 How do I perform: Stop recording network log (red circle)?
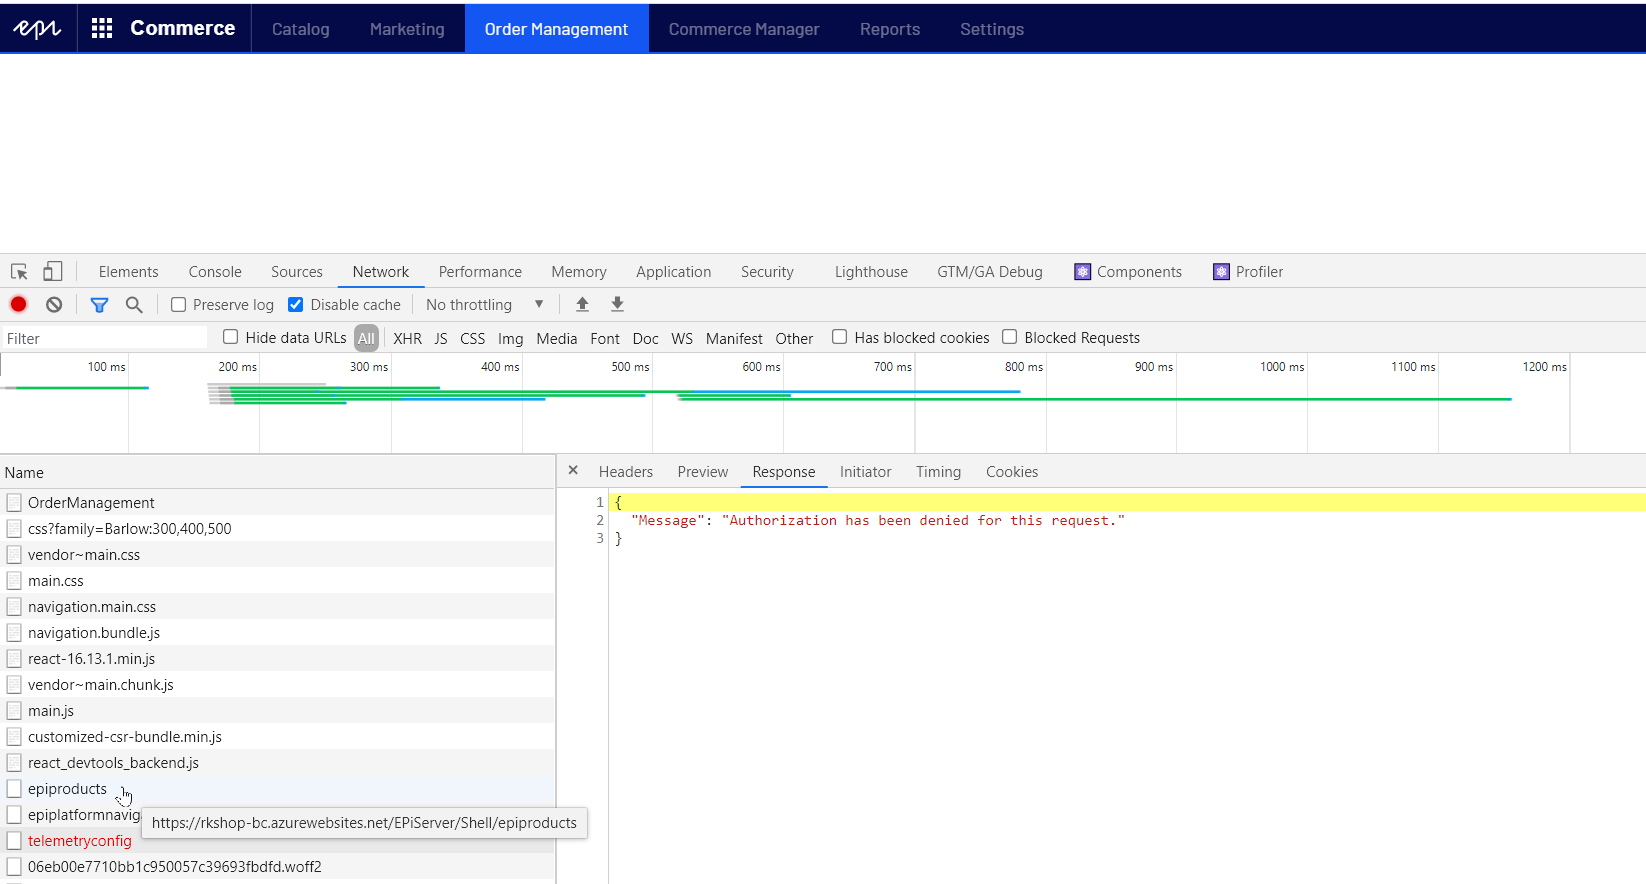click(x=18, y=305)
